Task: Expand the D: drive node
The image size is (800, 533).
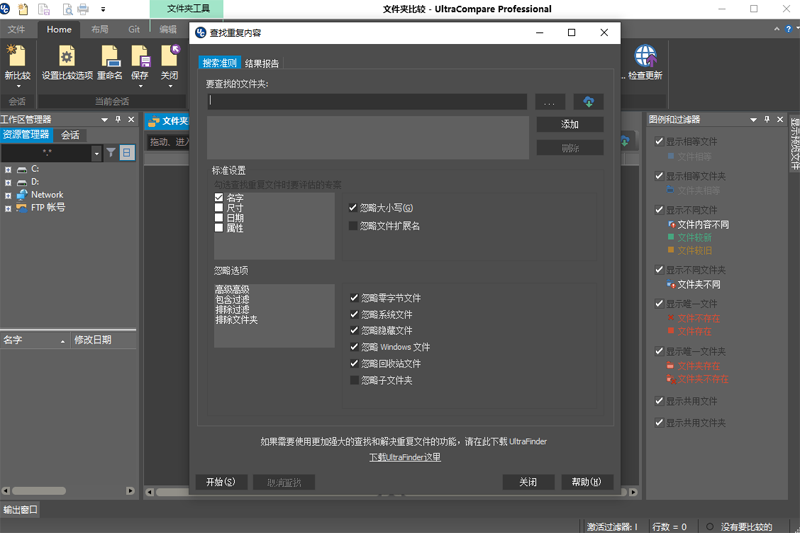Action: (8, 182)
